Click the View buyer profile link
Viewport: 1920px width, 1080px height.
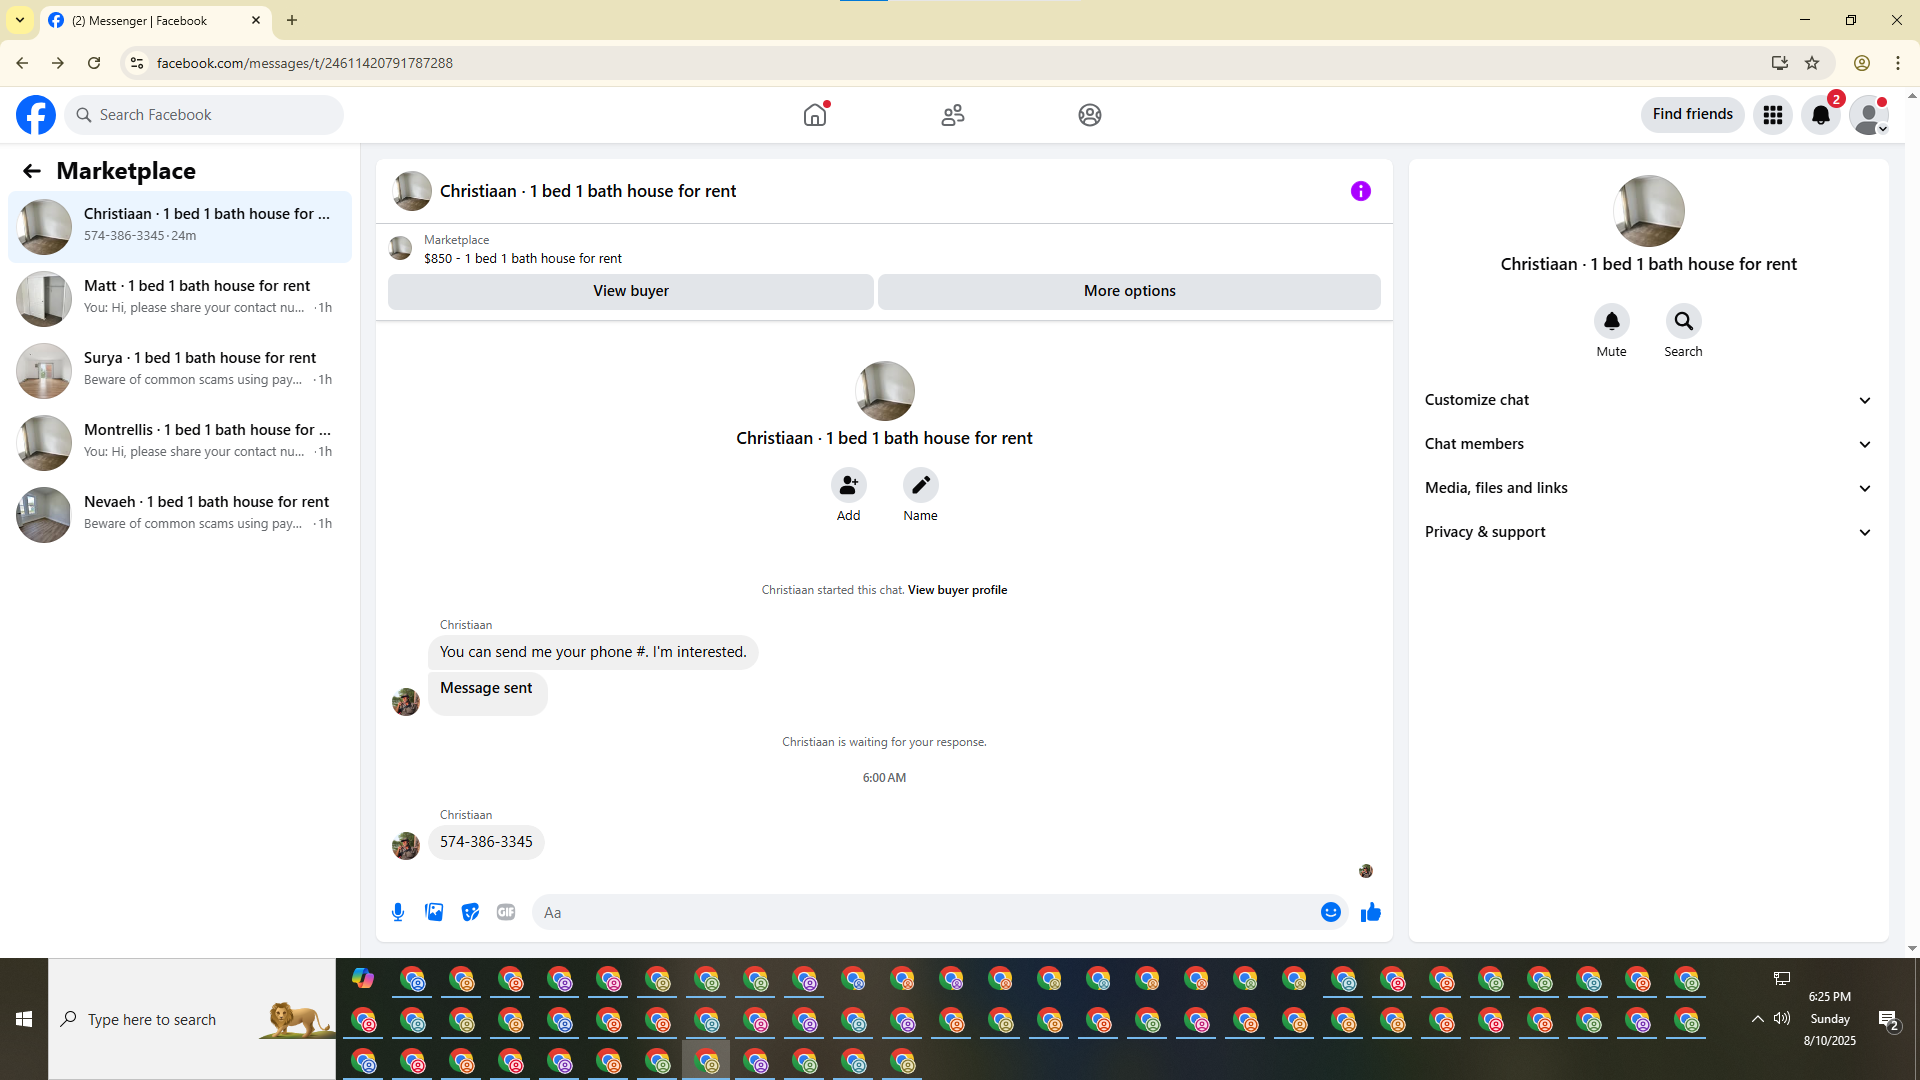coord(957,590)
